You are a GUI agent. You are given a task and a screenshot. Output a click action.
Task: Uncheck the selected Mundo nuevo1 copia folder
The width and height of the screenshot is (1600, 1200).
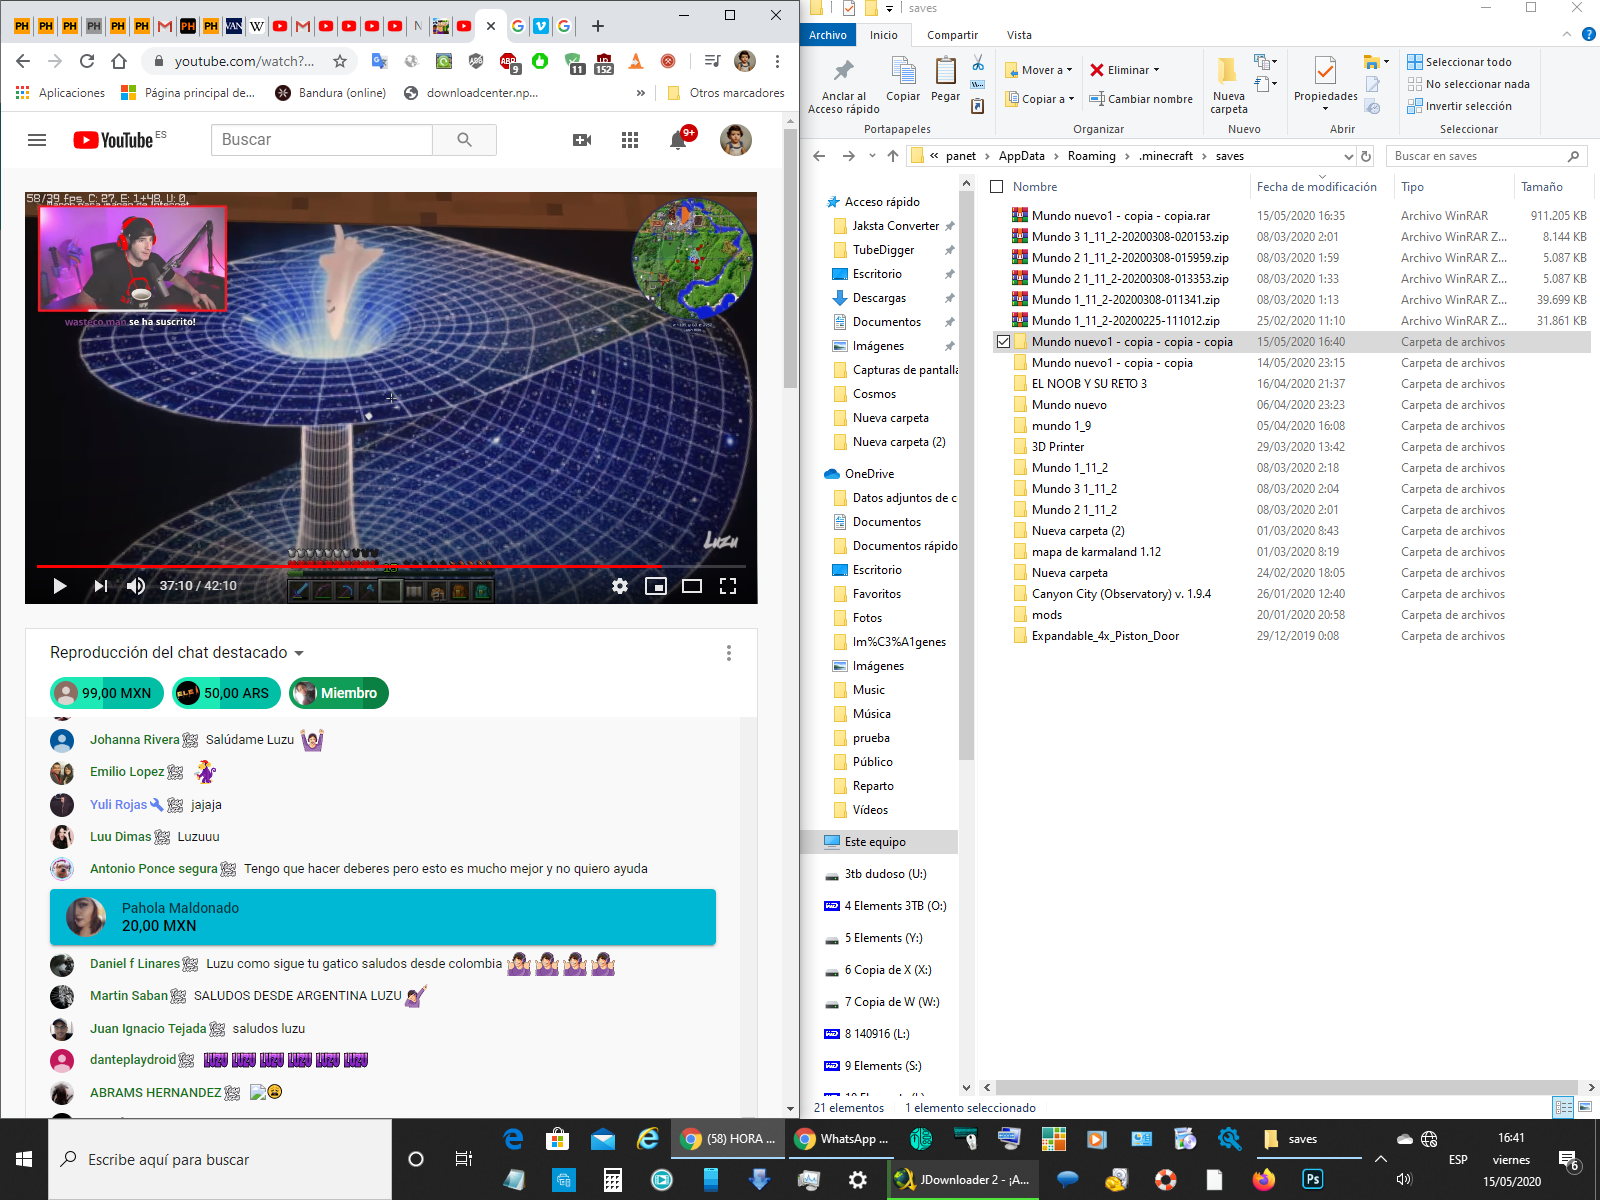click(1003, 342)
